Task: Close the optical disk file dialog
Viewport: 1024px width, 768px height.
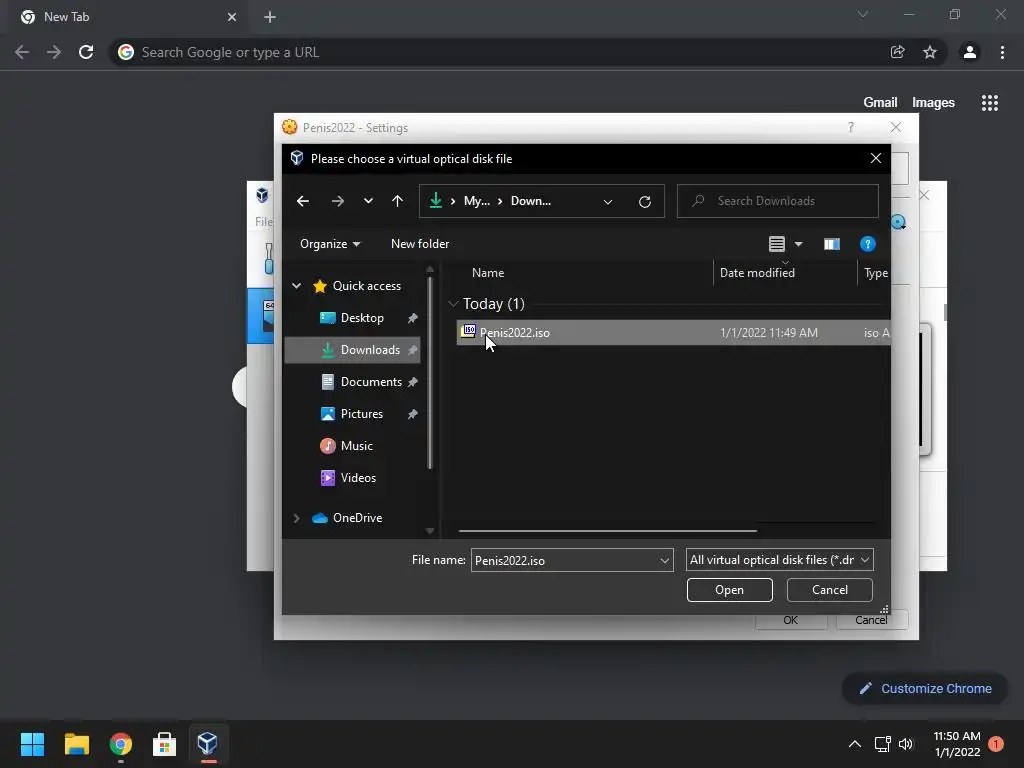Action: 876,158
